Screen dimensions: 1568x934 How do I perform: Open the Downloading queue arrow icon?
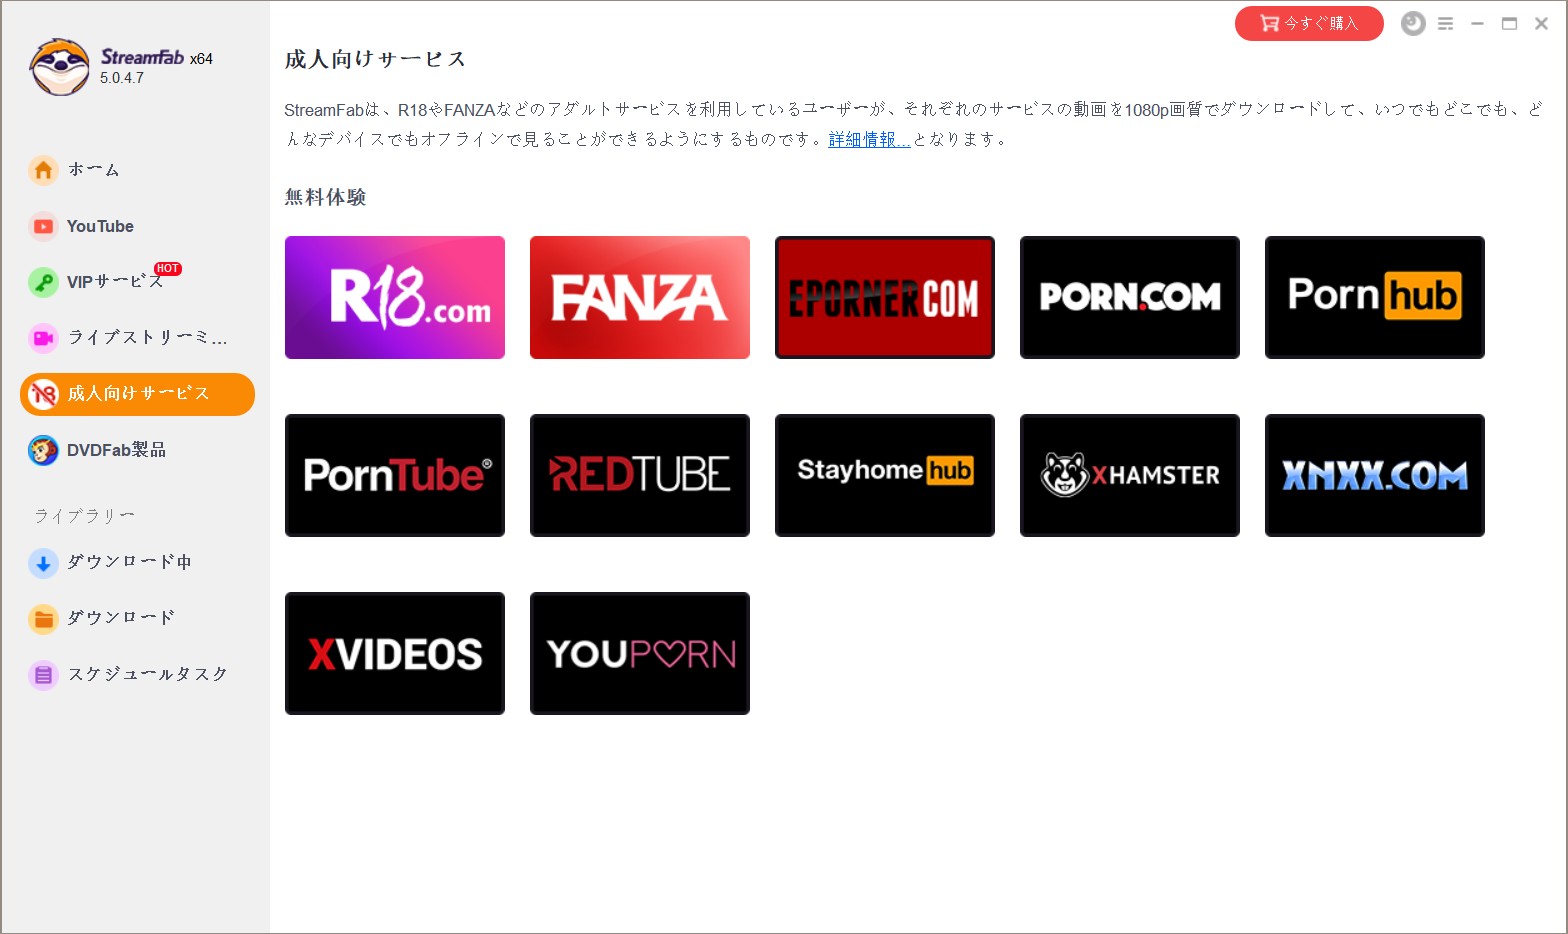[43, 563]
